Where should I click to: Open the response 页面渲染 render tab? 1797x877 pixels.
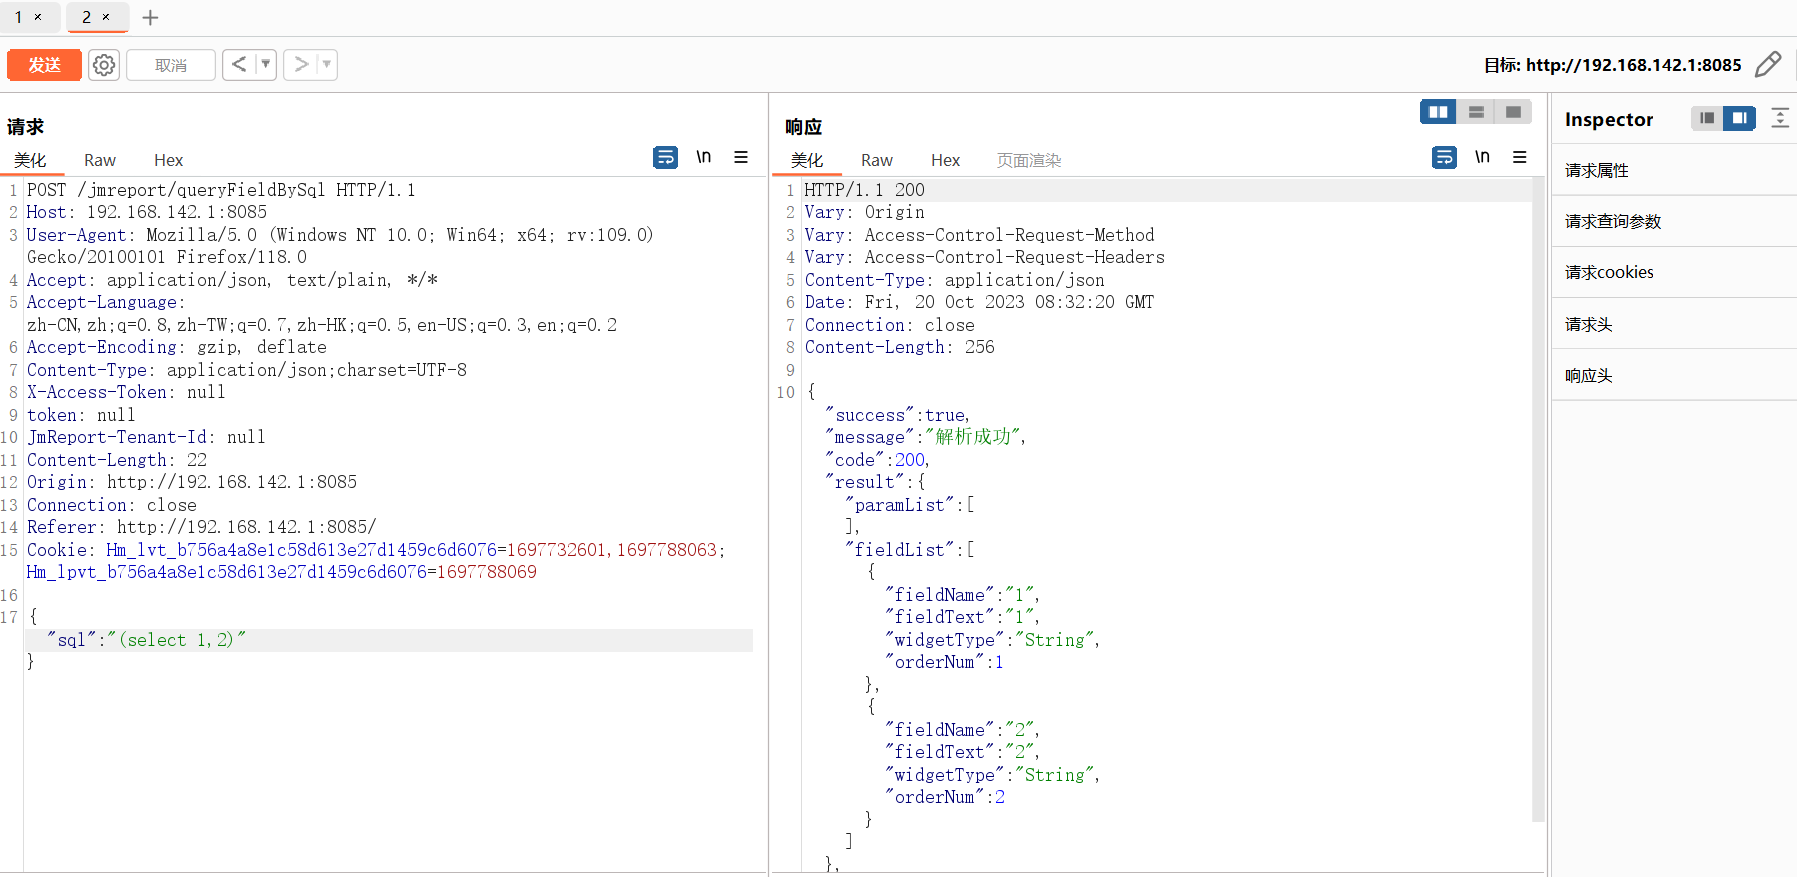1029,160
